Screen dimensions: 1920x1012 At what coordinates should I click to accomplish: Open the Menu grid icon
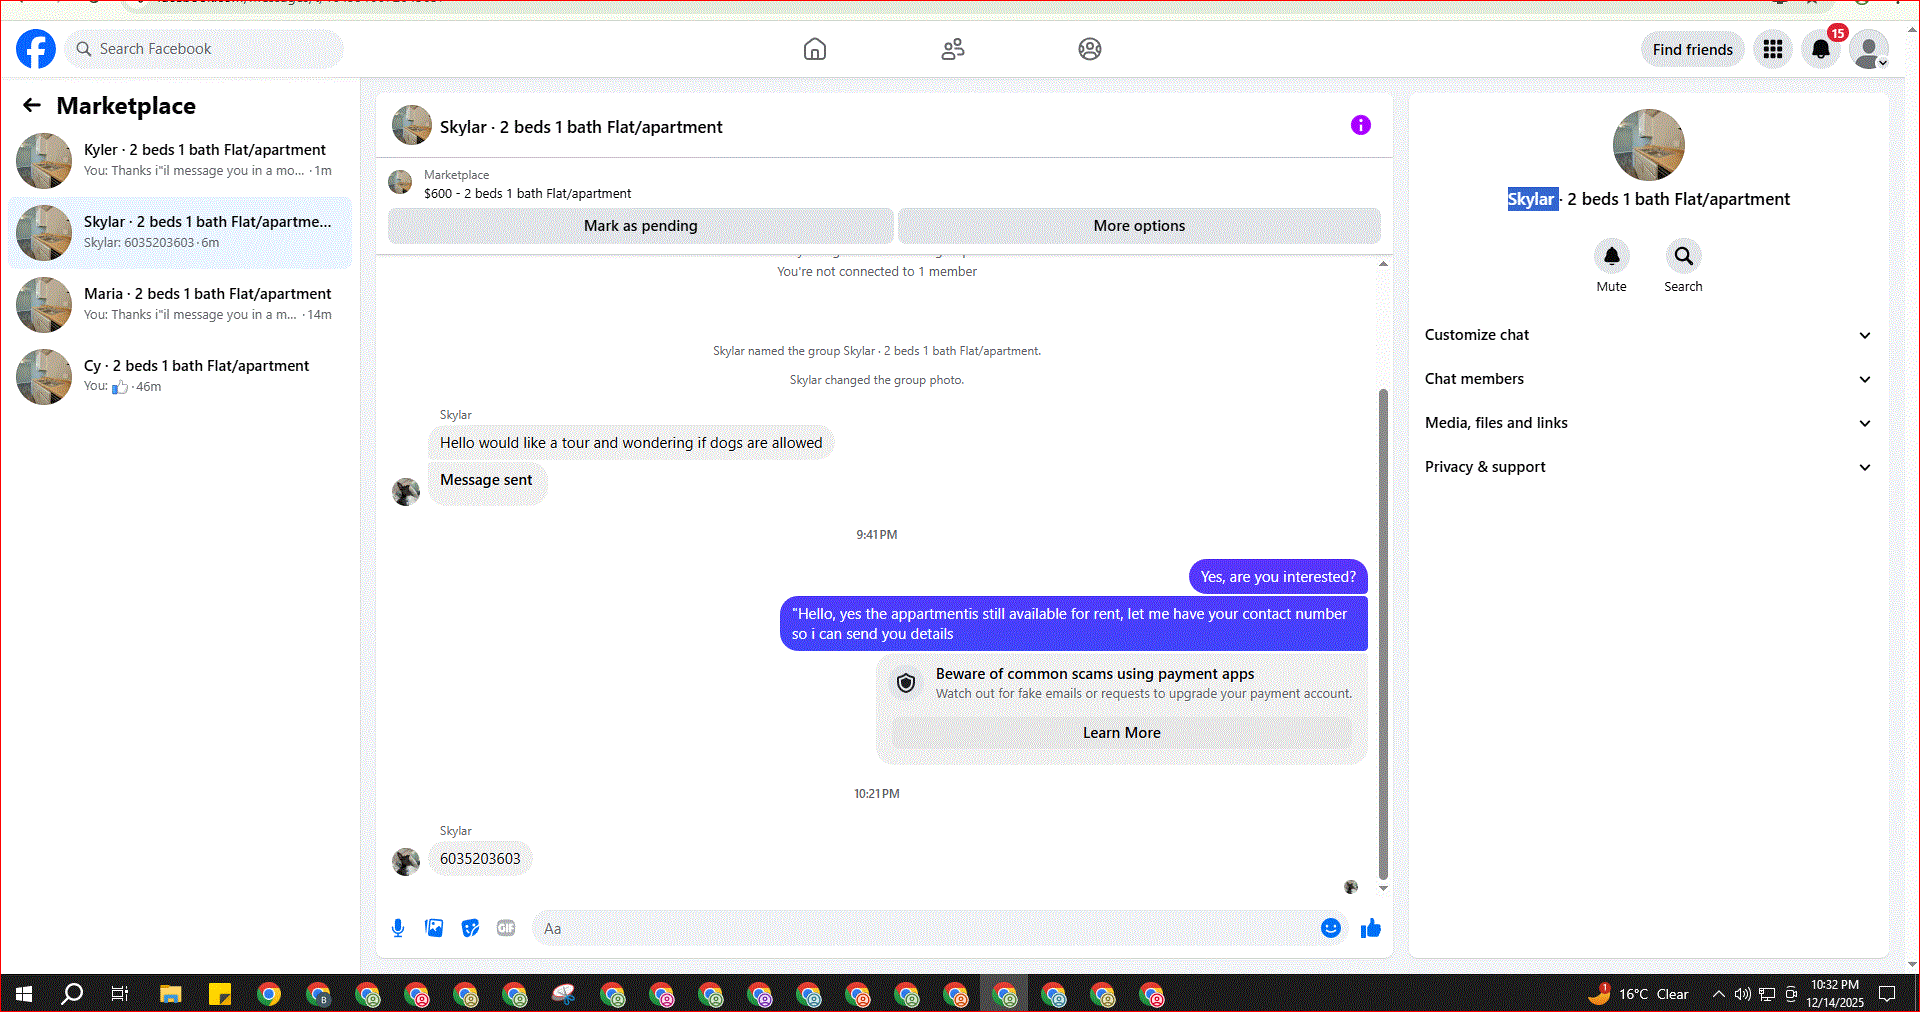tap(1773, 49)
